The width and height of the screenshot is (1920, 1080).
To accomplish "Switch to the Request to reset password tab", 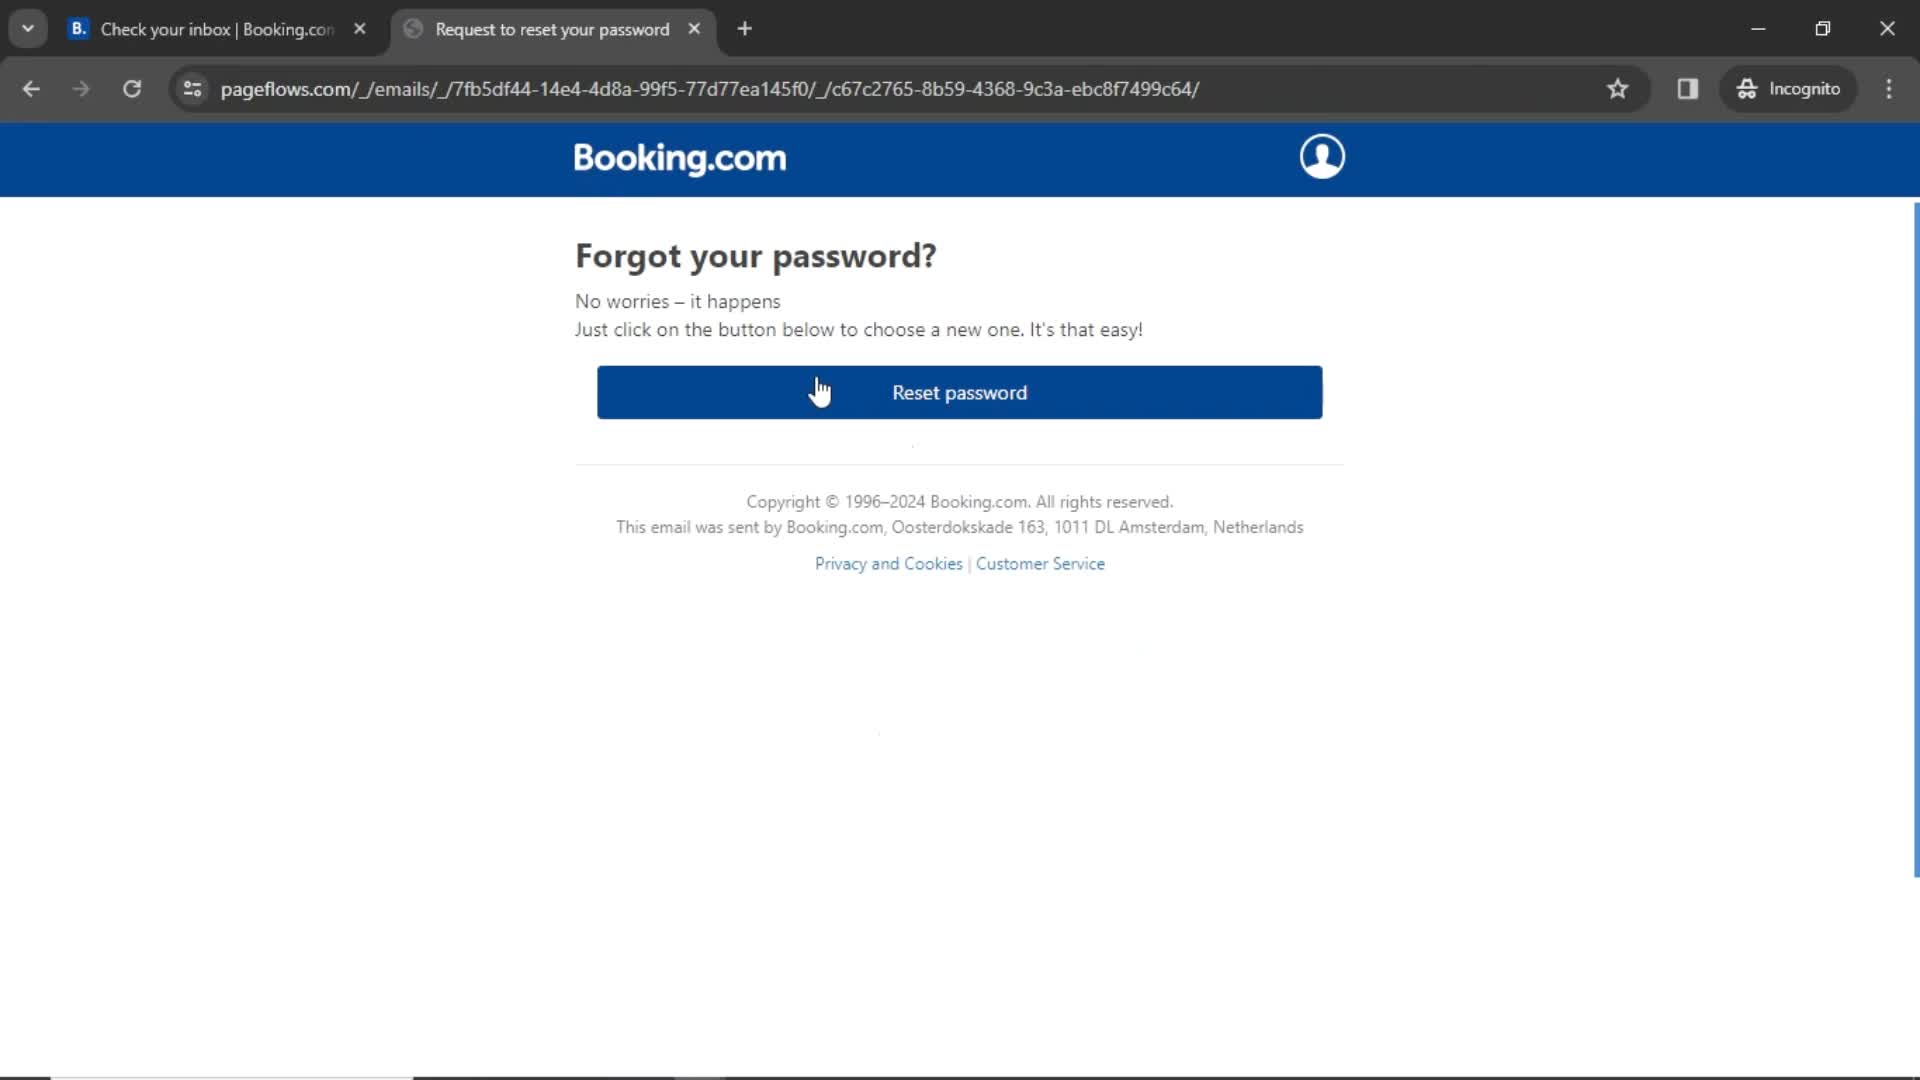I will pyautogui.click(x=551, y=29).
